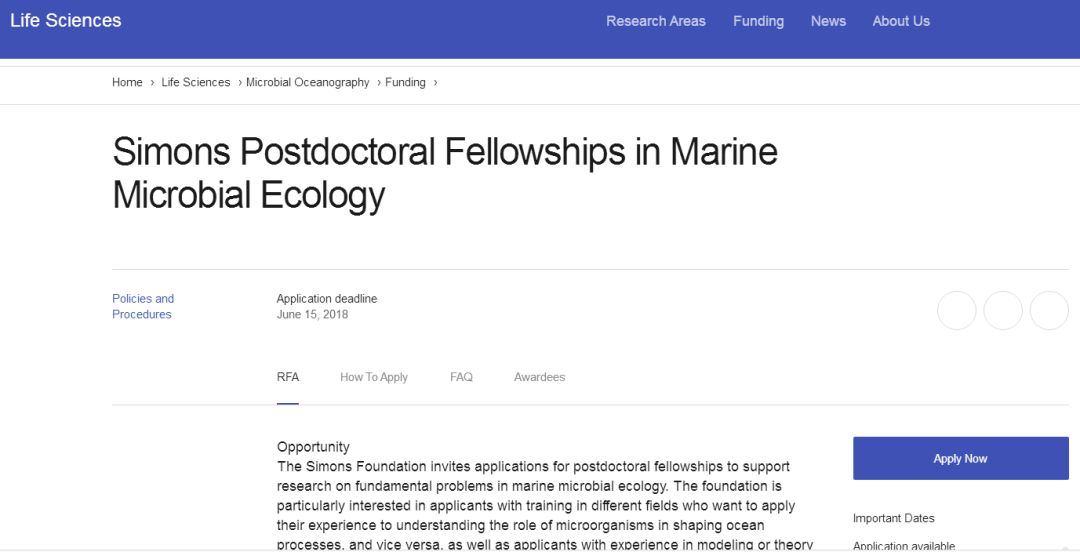Click the Simons Postdoctoral Fellowships page heading
Viewport: 1080px width, 552px height.
pos(445,172)
